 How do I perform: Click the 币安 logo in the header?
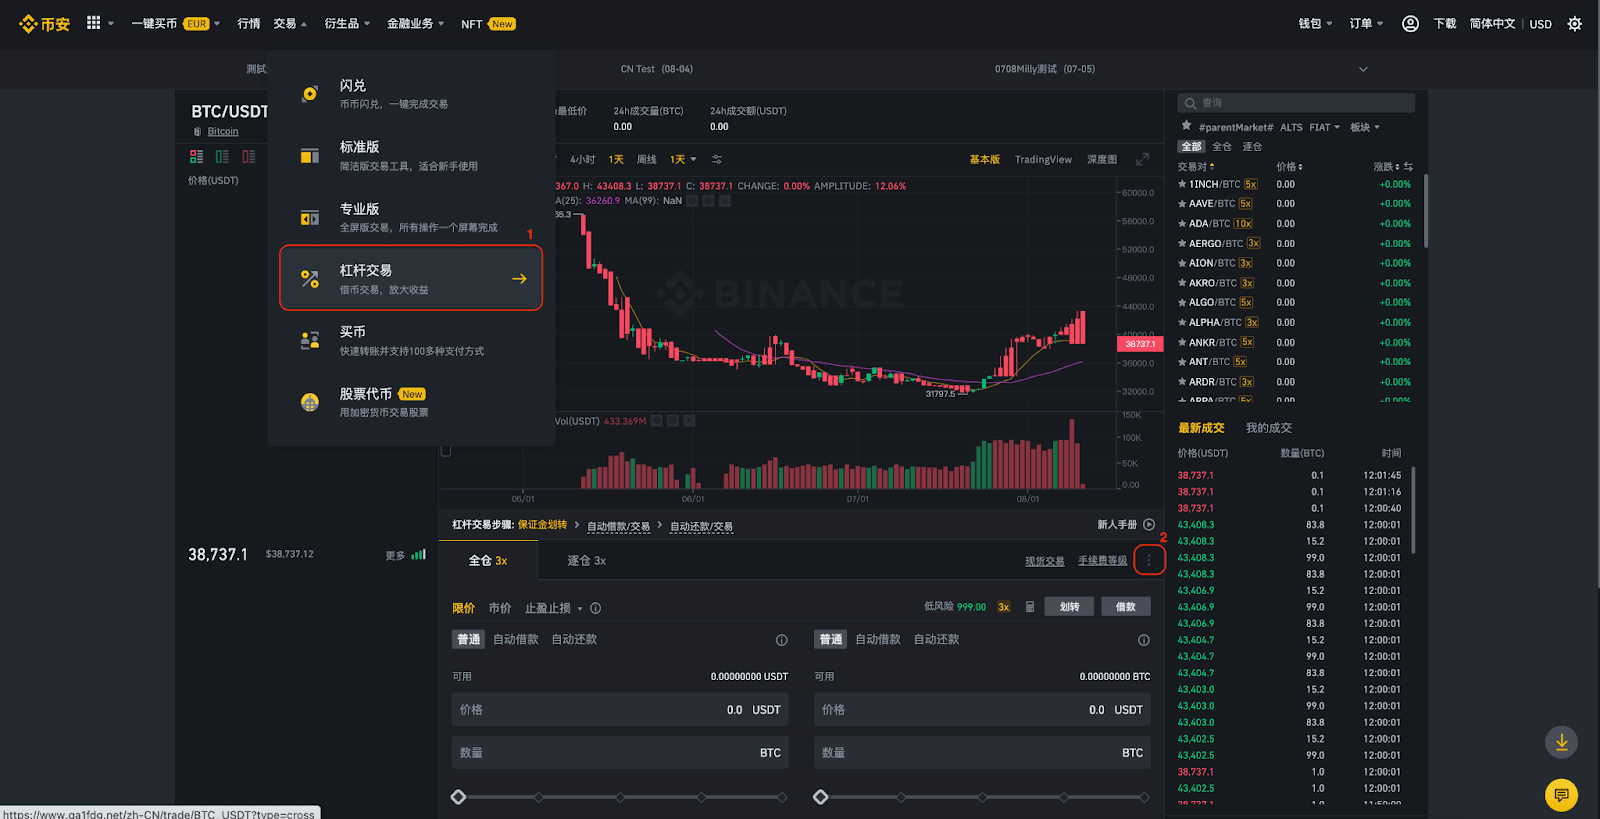44,24
